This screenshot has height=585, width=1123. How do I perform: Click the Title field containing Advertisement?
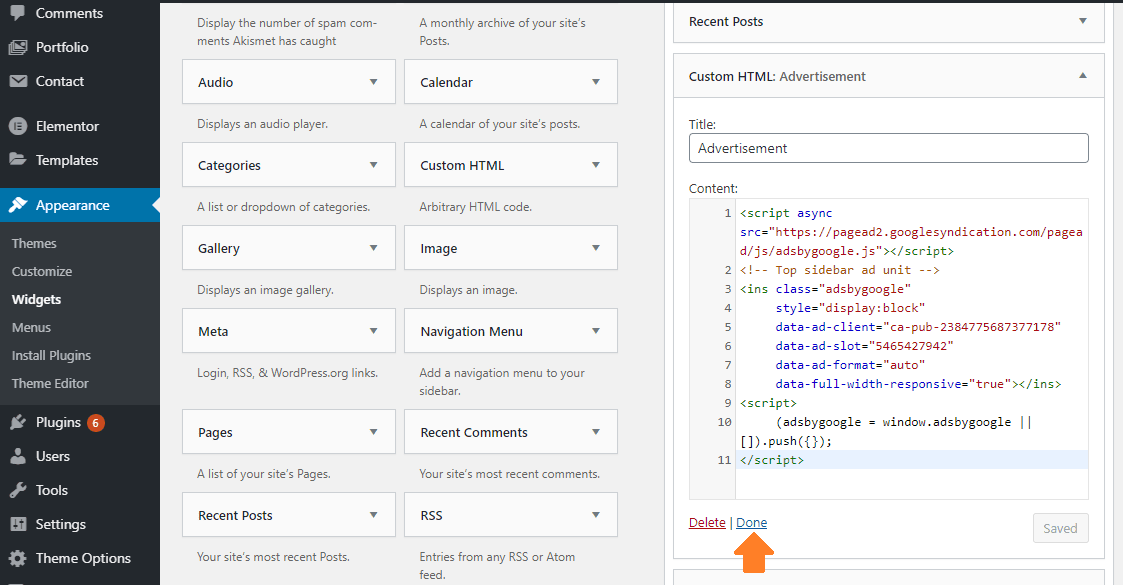(x=889, y=148)
